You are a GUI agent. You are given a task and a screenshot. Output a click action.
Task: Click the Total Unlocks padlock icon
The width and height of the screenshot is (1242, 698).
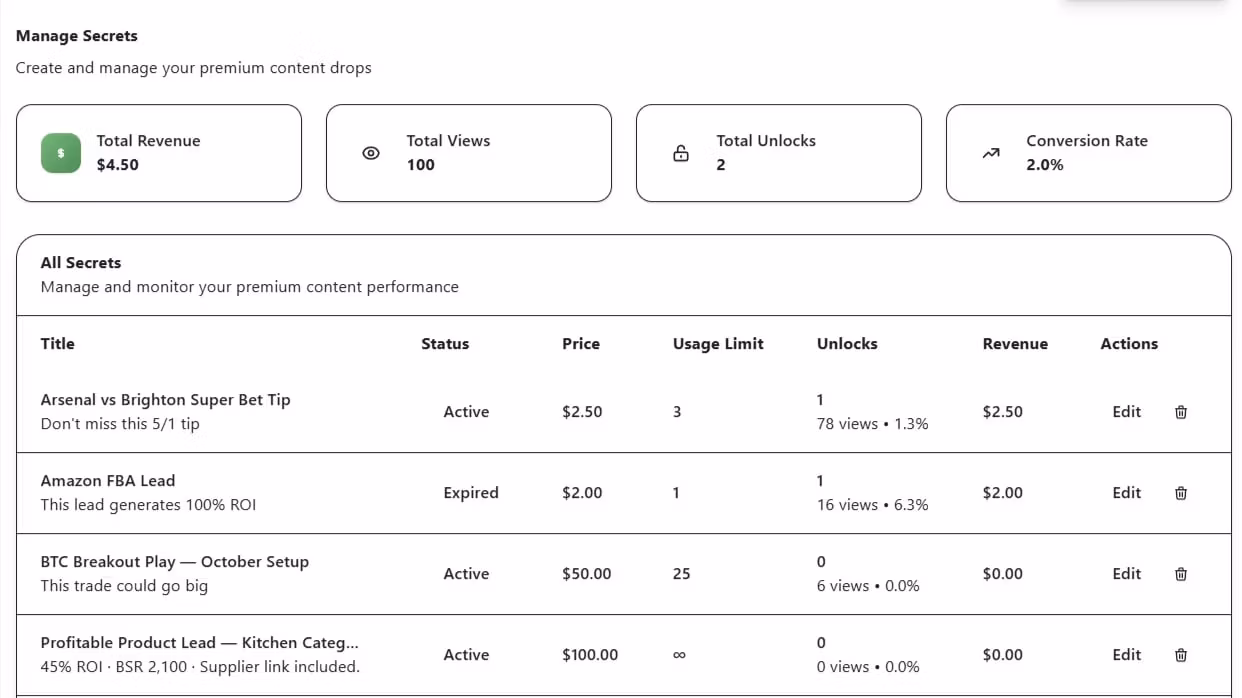(x=681, y=153)
